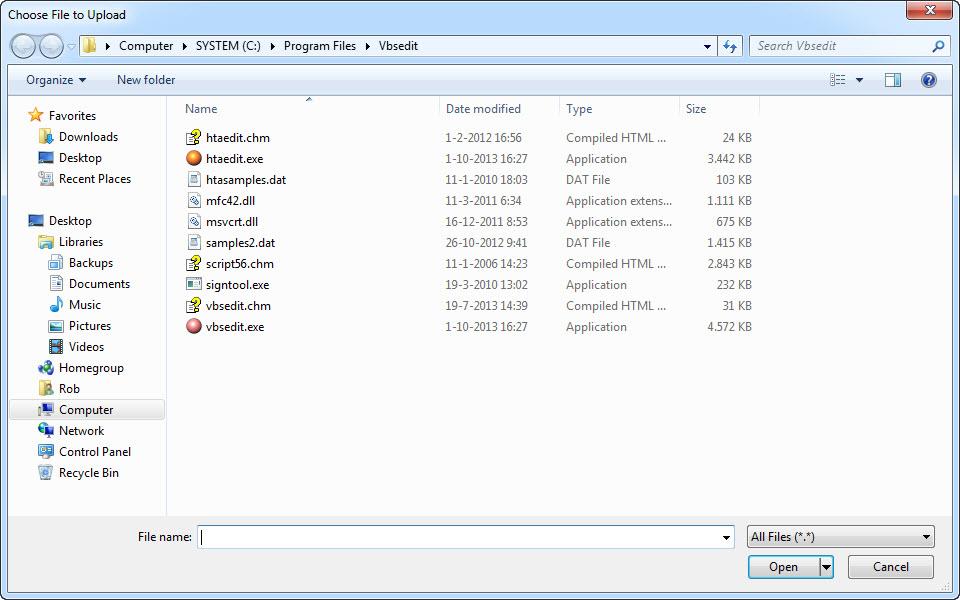
Task: Click the Downloads folder icon in Favorites
Action: [x=45, y=137]
